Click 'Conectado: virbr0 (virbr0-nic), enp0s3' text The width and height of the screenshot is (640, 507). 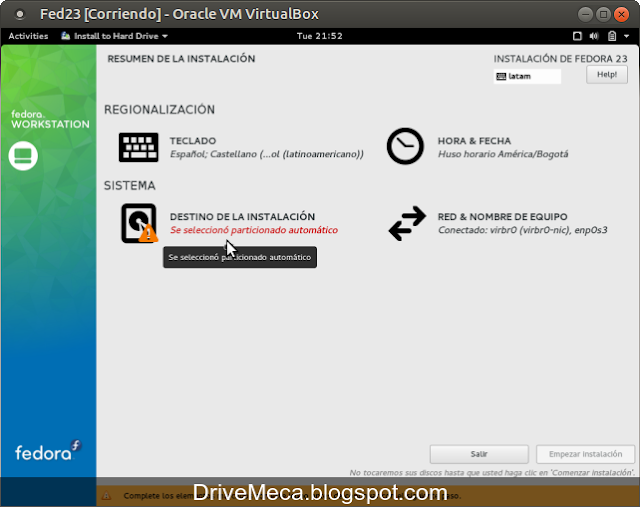point(522,230)
